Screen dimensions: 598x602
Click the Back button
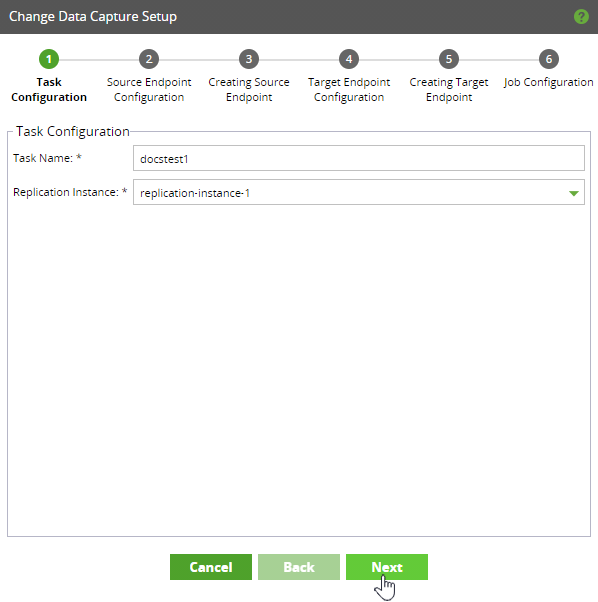[299, 567]
